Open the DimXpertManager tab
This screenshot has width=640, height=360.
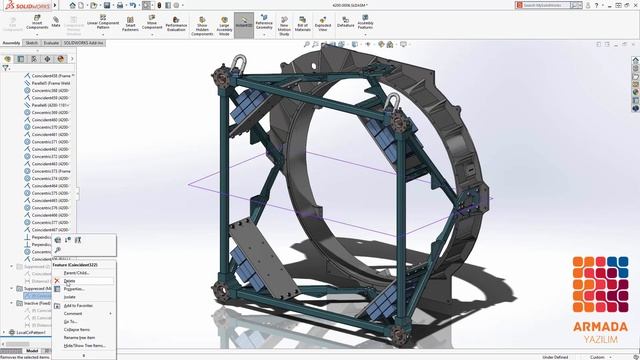47,59
